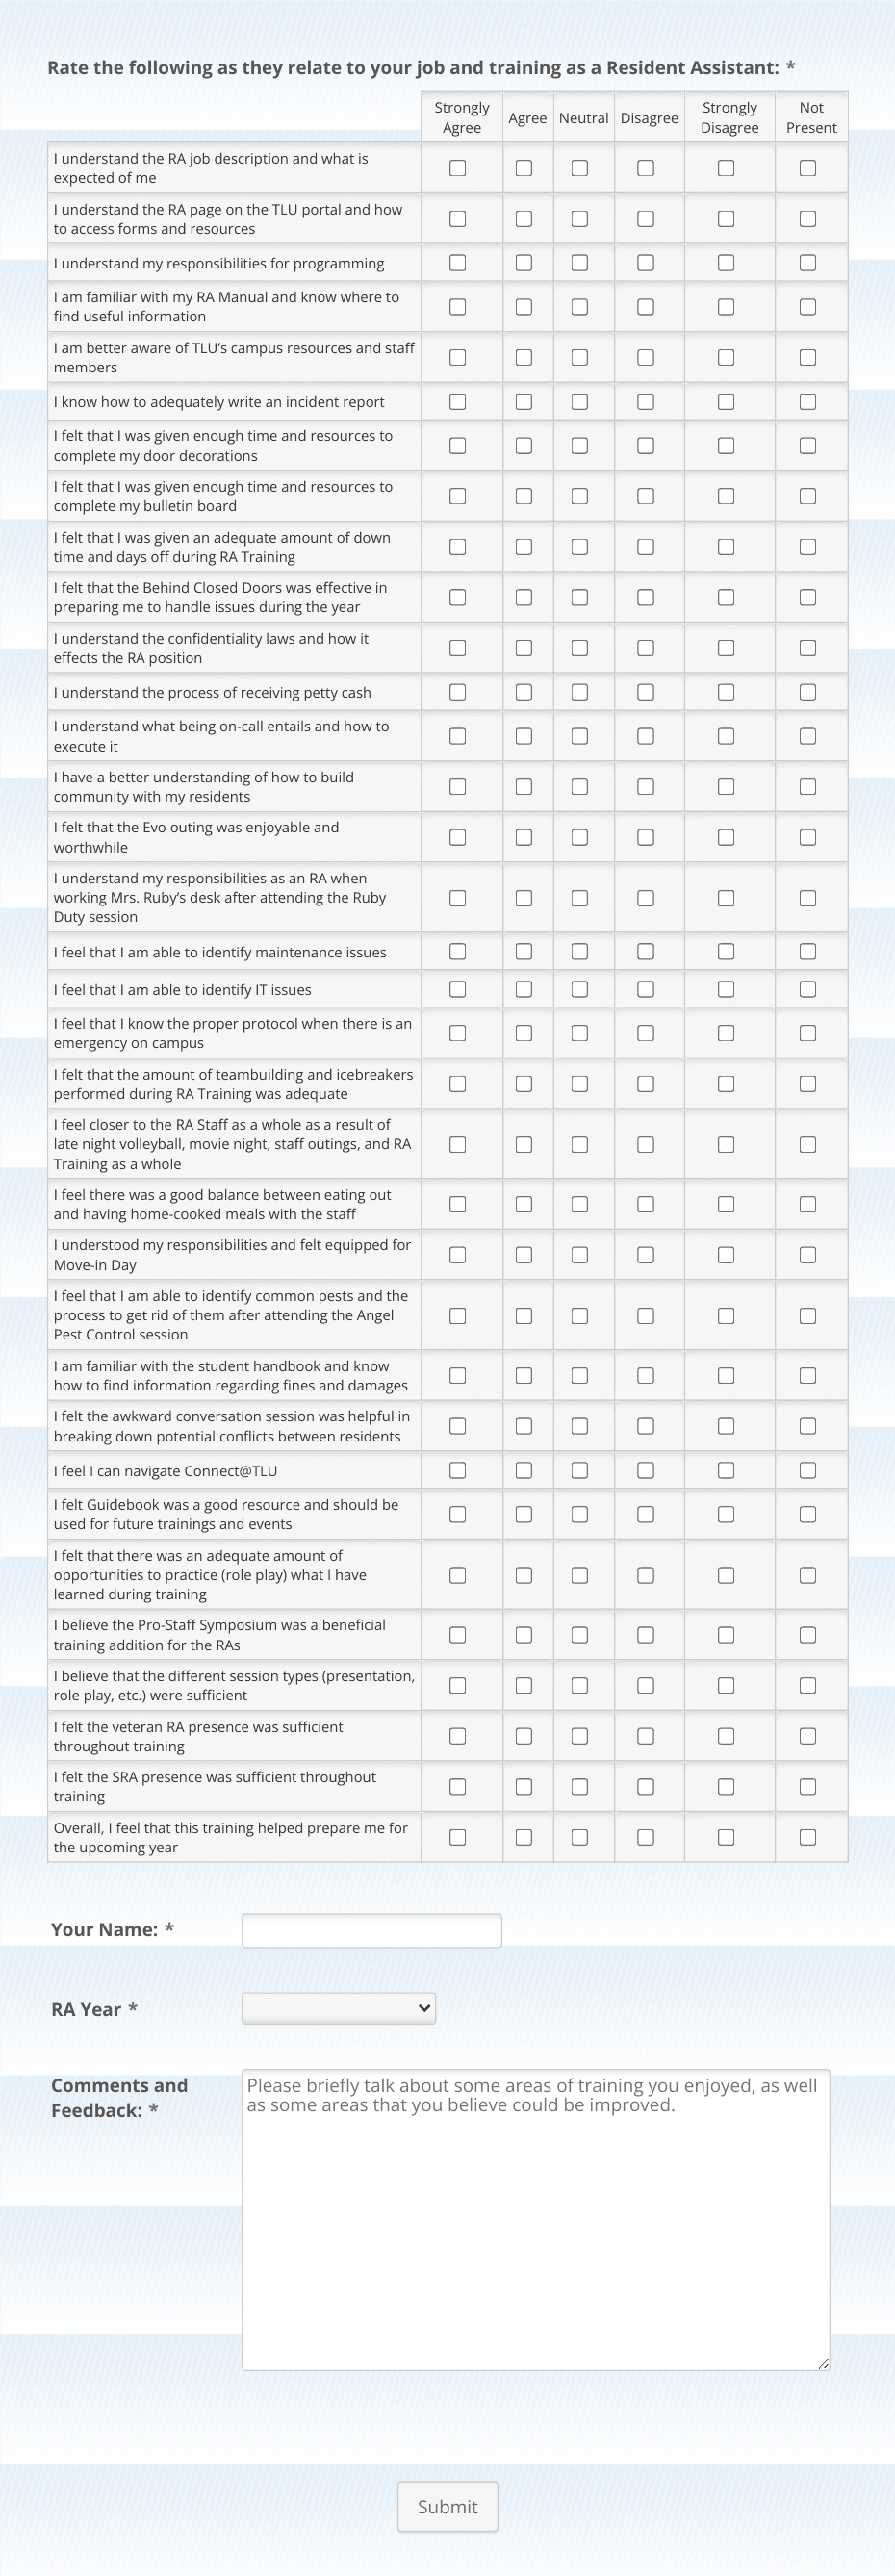
Task: Check Strongly Agree for overall training prepared me
Action: coord(457,1837)
